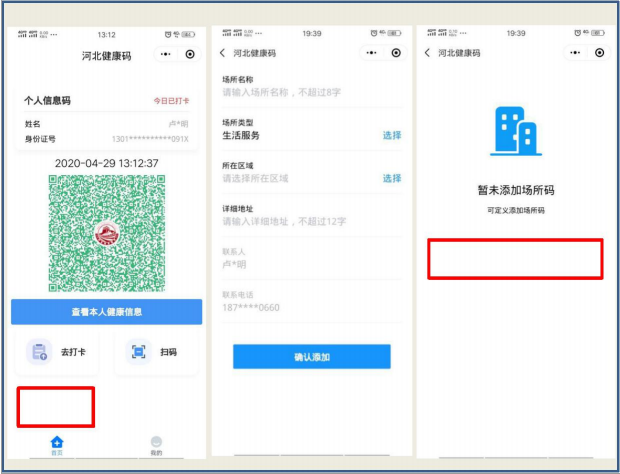Screen dimensions: 620x474
Task: Choose a venue type via 选择 beside 生活服务
Action: pos(392,135)
